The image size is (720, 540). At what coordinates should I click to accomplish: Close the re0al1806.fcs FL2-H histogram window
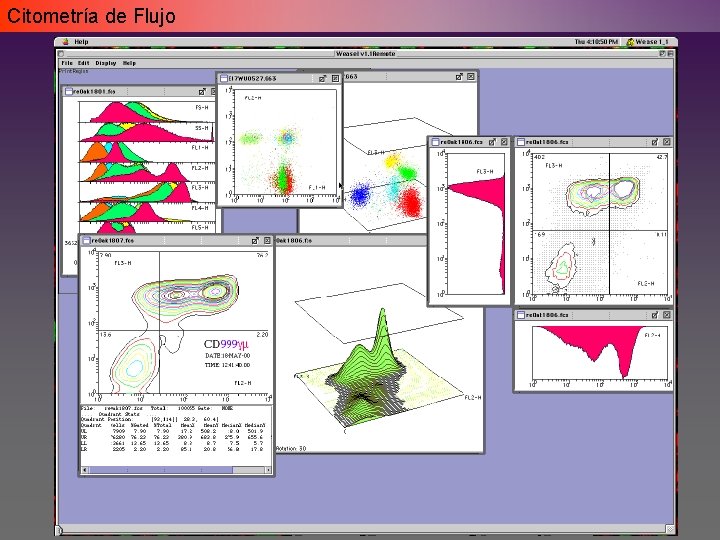point(667,315)
